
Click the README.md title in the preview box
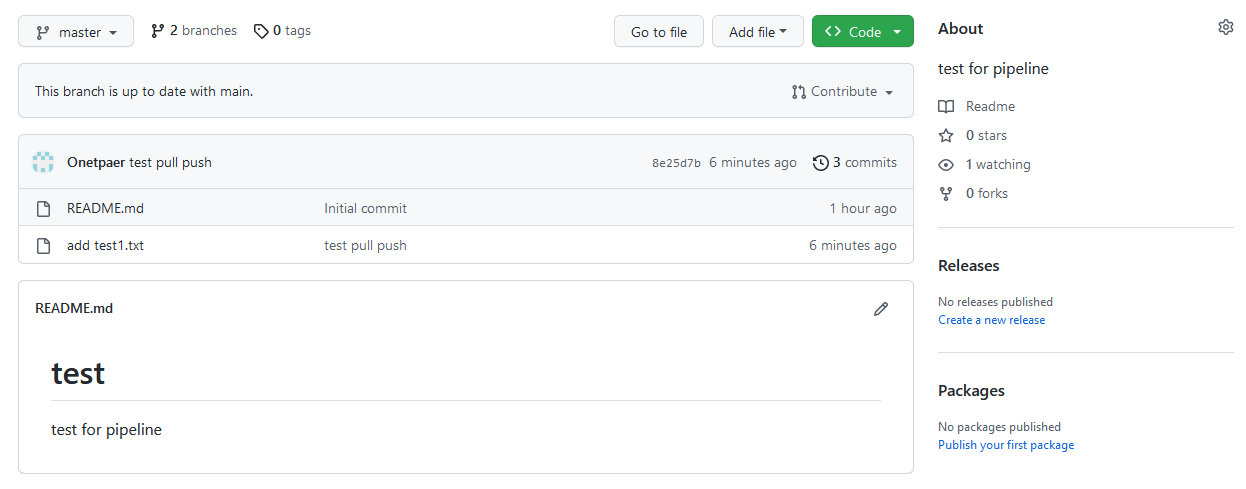[x=74, y=308]
